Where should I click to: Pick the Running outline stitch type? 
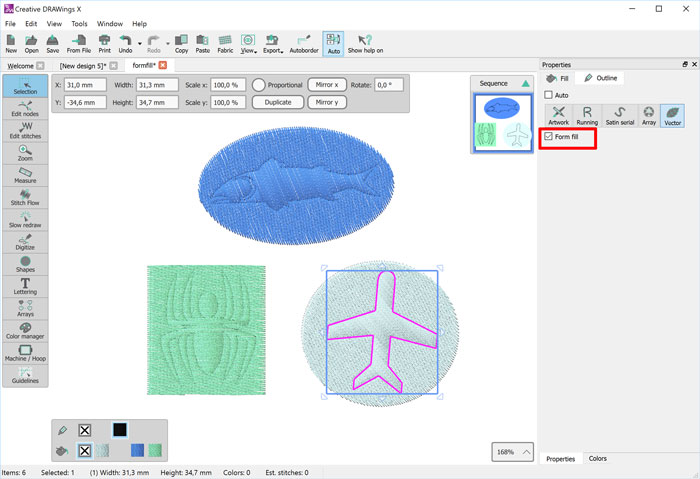pyautogui.click(x=587, y=115)
